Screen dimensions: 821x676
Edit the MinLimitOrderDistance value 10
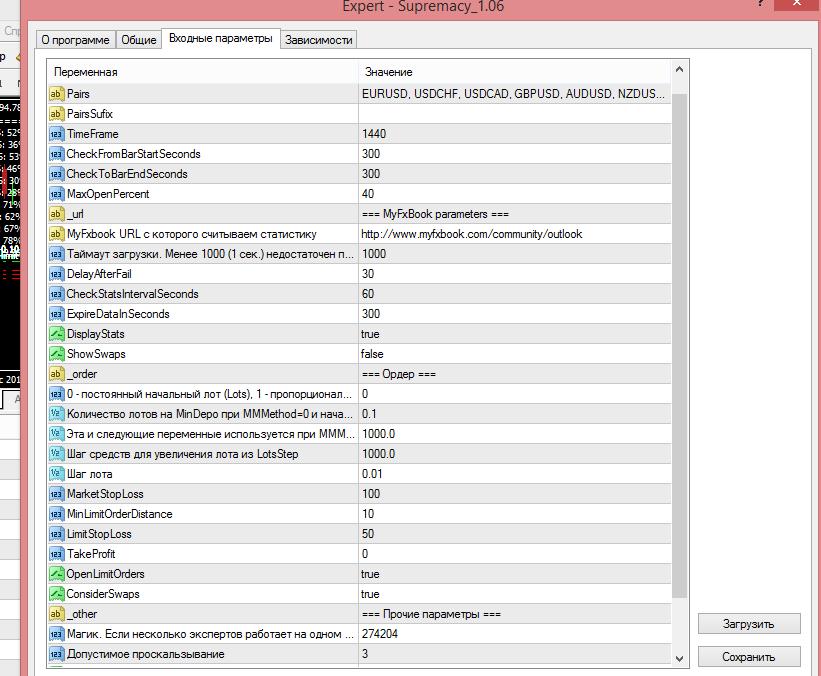pos(515,514)
